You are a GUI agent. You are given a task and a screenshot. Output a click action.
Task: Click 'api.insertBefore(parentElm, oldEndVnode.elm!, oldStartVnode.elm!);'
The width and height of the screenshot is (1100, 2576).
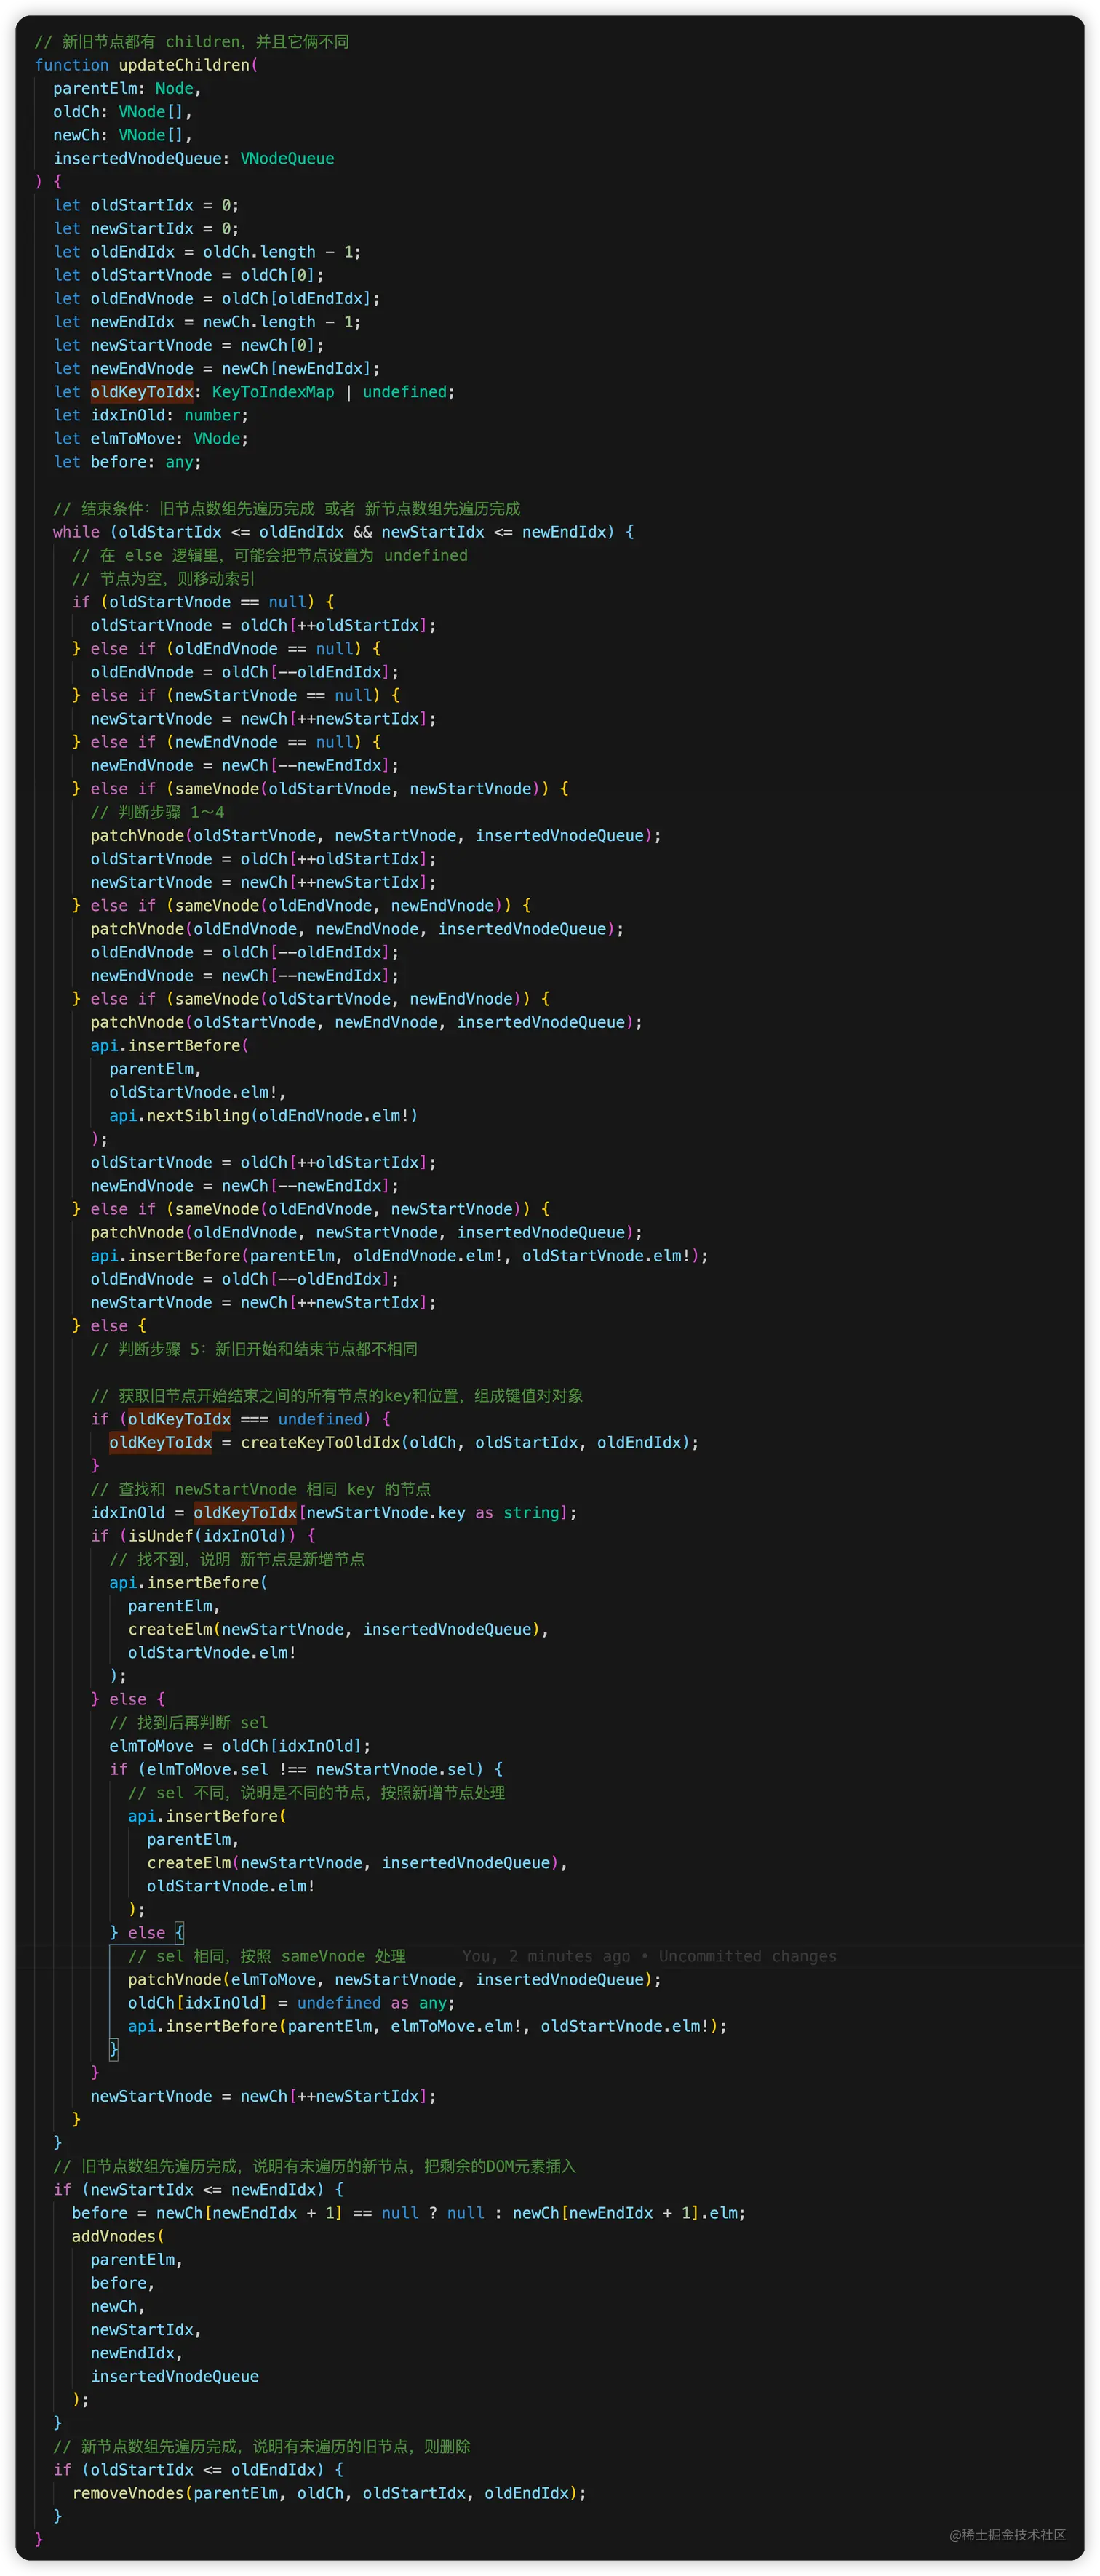click(399, 1255)
